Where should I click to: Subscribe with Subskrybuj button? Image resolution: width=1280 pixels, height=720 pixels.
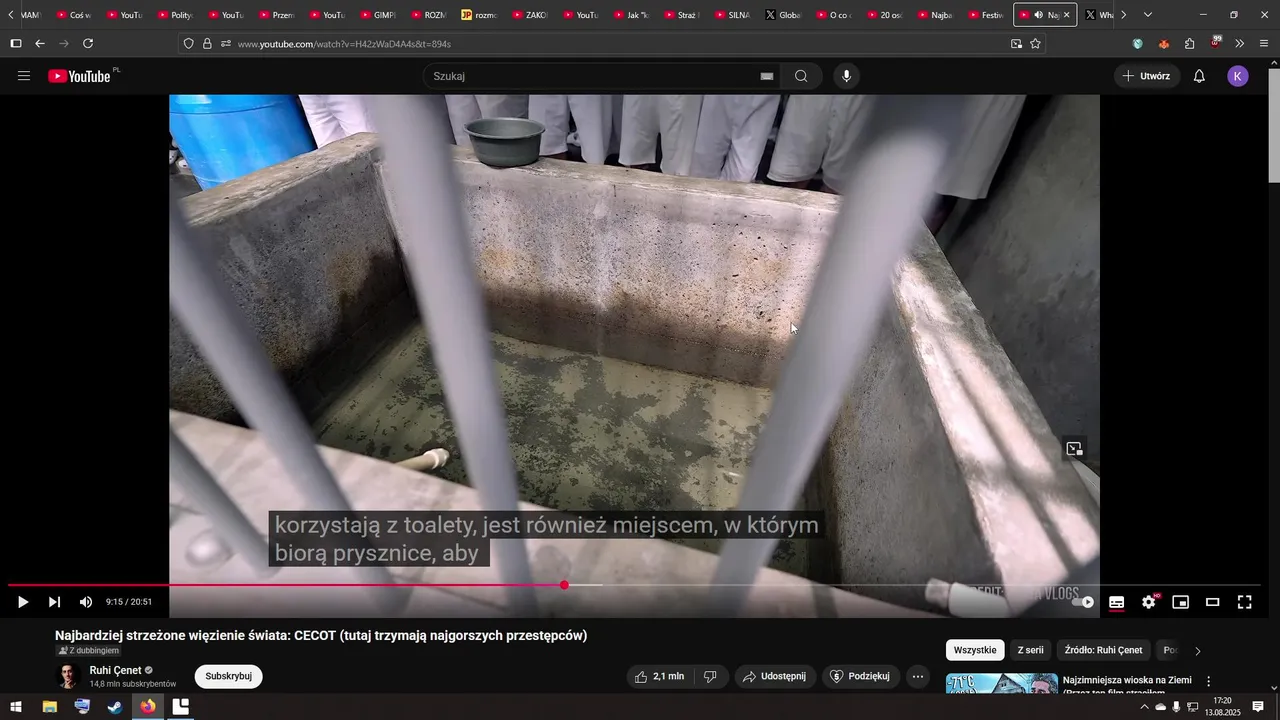(x=228, y=676)
